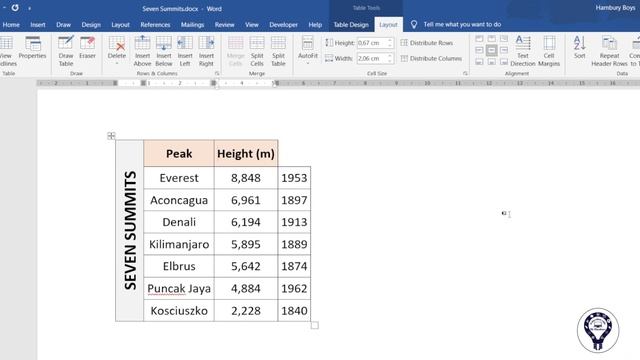Click the Height (m) header cell
The height and width of the screenshot is (360, 640).
(x=246, y=153)
